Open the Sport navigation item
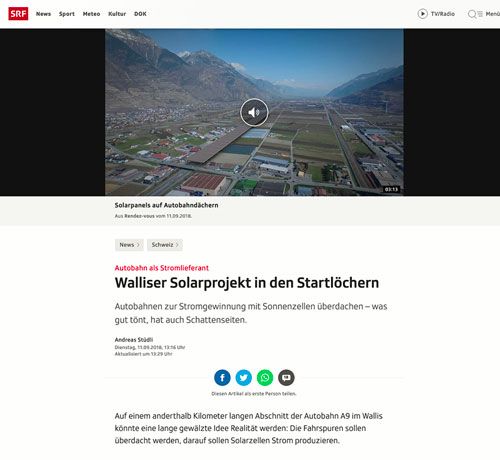500x460 pixels. coord(67,14)
